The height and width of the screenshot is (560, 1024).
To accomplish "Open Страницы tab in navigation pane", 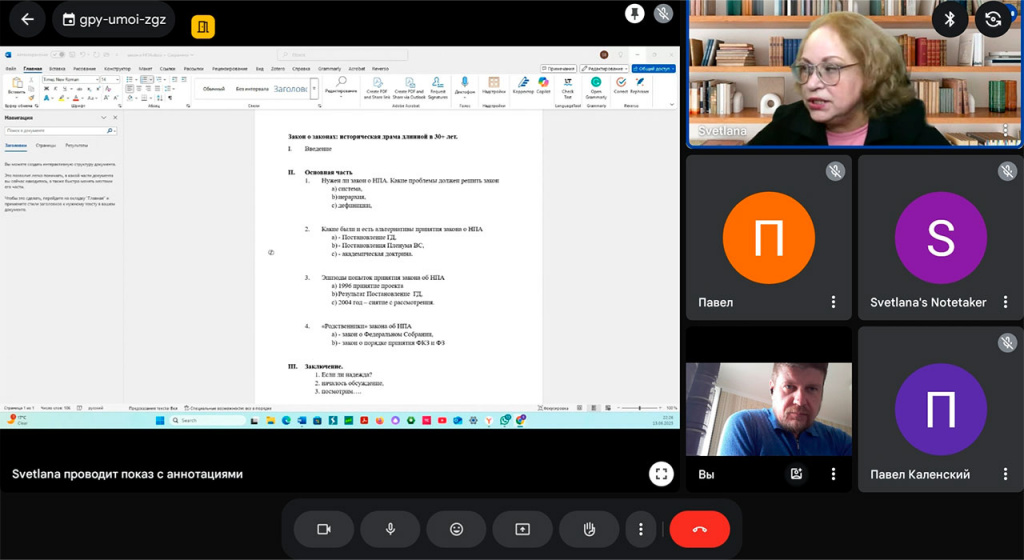I will [x=46, y=146].
